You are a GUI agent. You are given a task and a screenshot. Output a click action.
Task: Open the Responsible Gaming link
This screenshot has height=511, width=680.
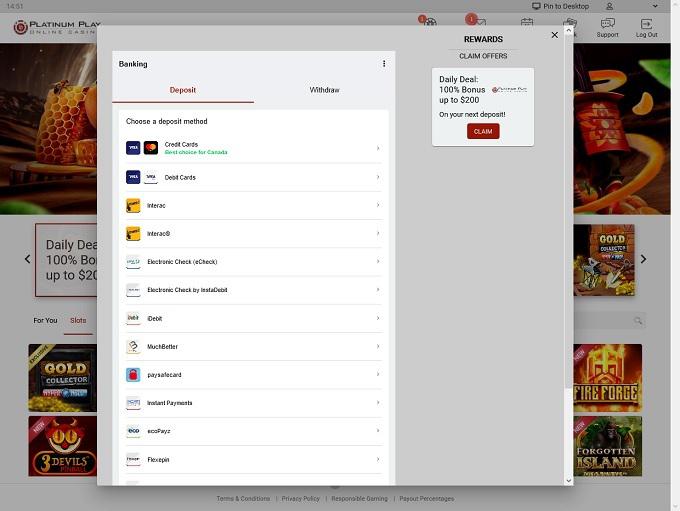click(x=360, y=499)
